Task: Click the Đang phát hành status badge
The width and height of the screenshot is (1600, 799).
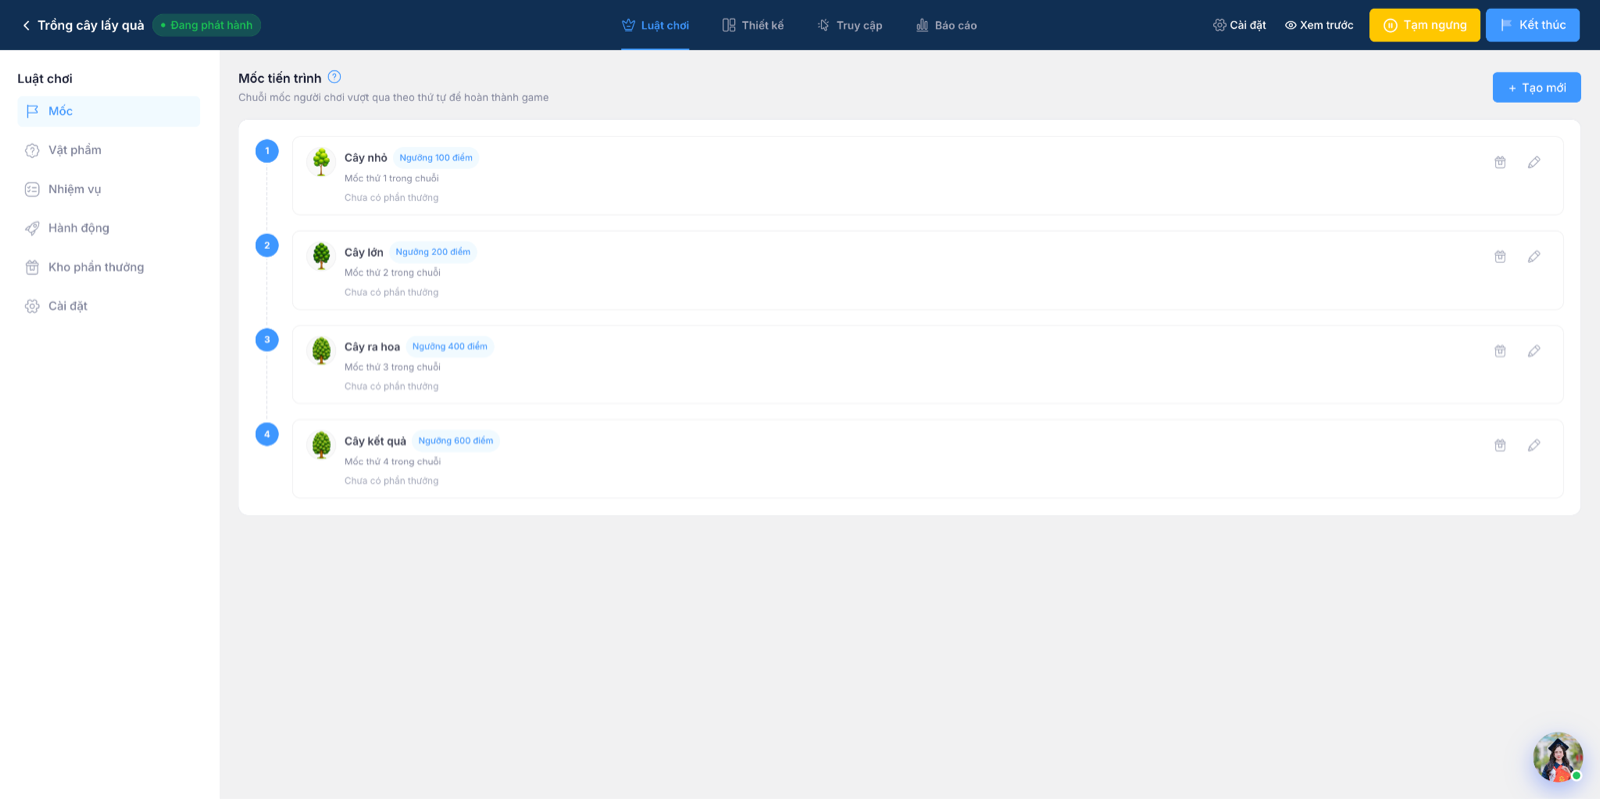Action: coord(207,25)
